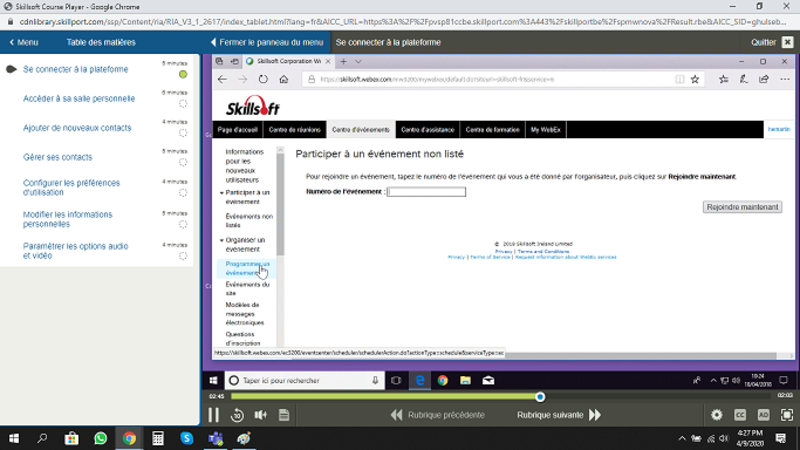This screenshot has width=800, height=450.
Task: Open new tab plus in Edge
Action: [x=343, y=62]
